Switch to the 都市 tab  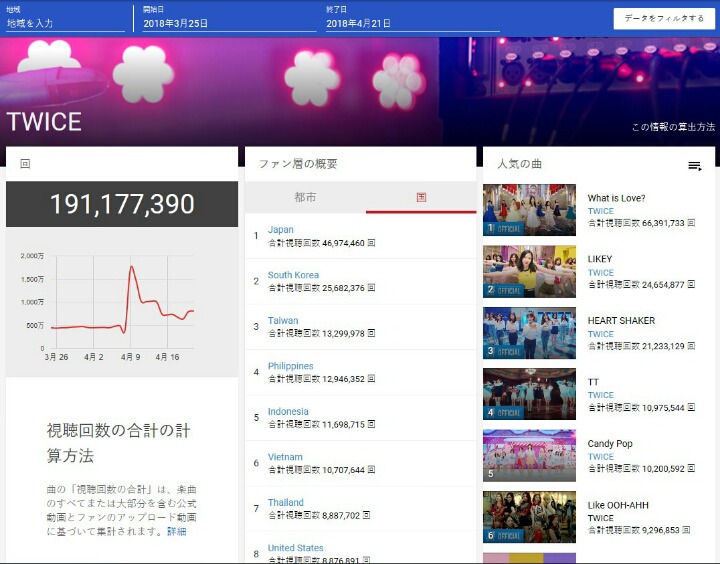click(305, 197)
